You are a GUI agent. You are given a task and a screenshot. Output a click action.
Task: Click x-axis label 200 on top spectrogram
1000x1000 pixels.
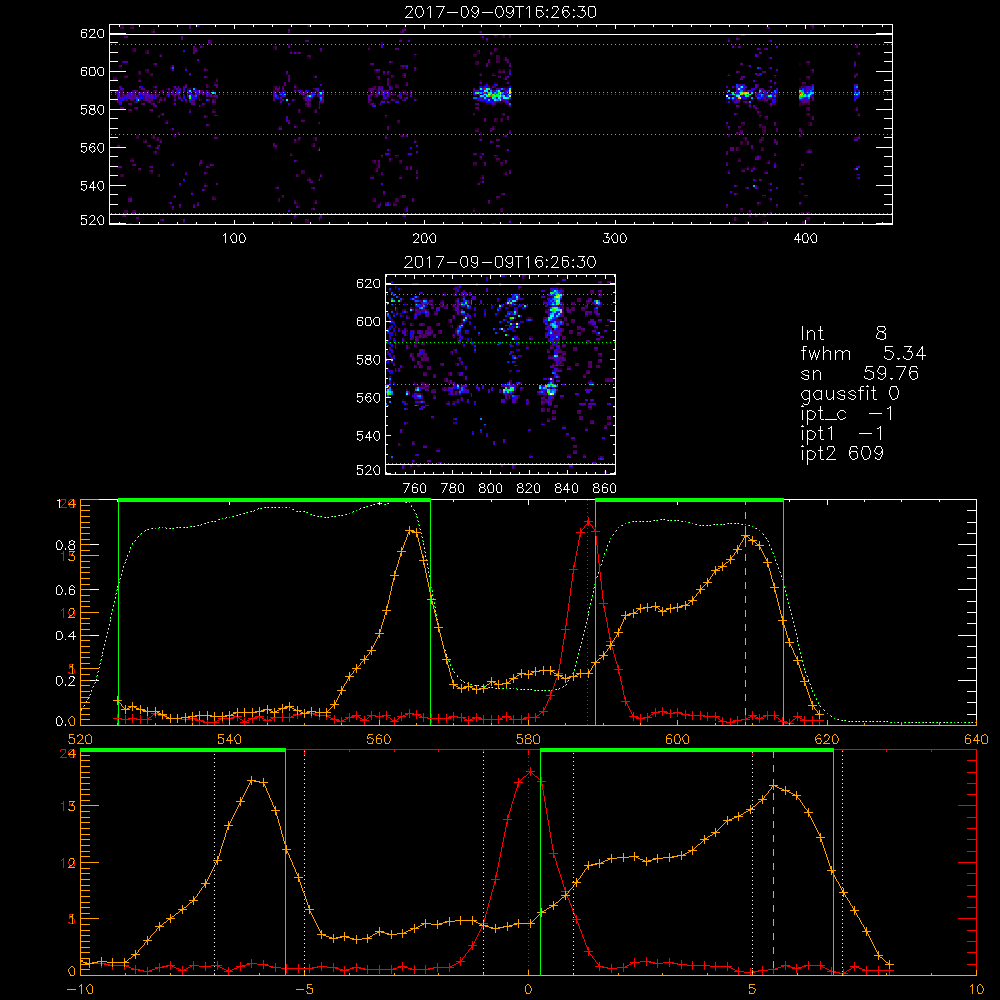[424, 239]
